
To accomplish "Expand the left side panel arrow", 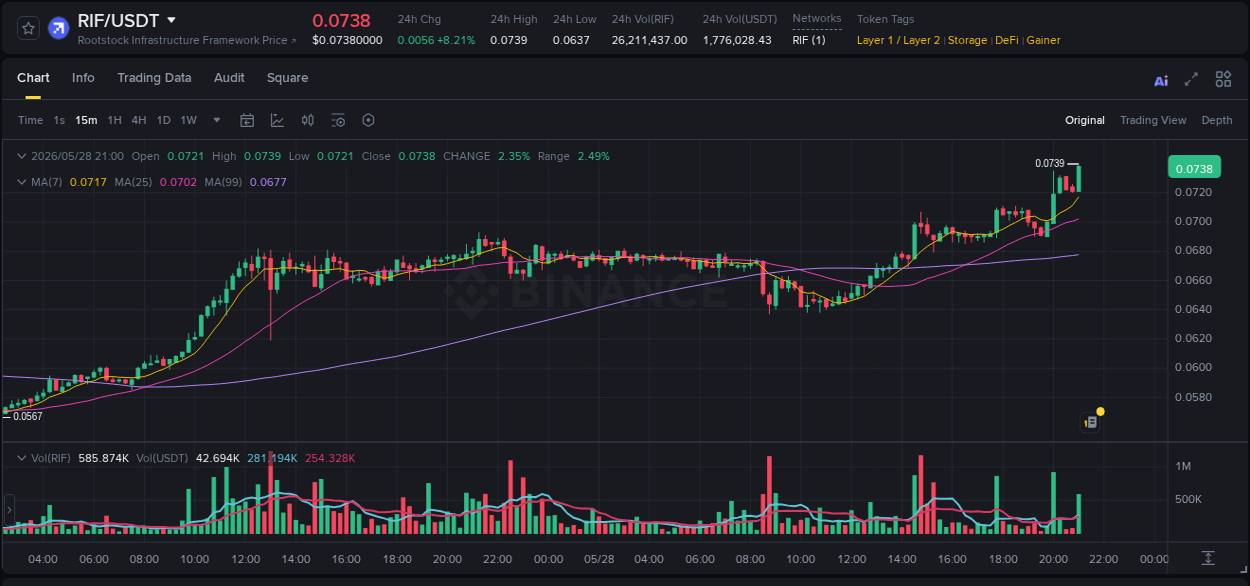I will (x=7, y=509).
